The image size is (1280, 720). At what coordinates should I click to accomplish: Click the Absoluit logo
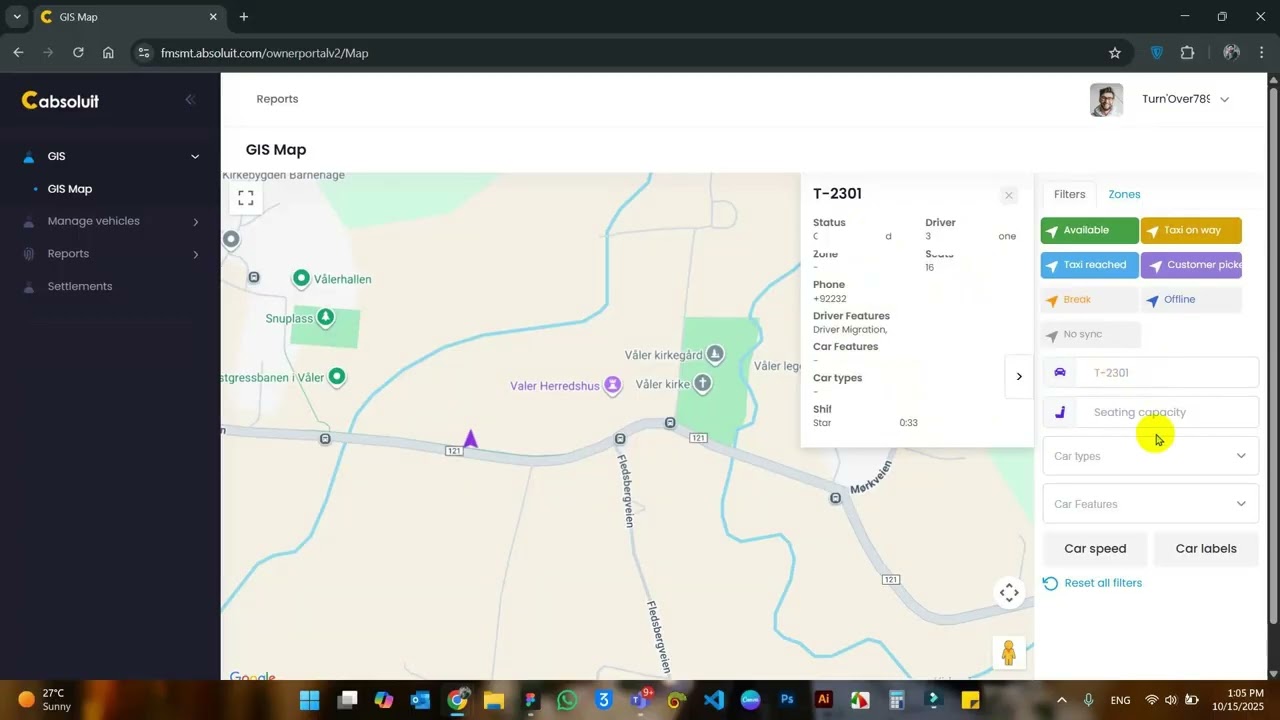(61, 100)
